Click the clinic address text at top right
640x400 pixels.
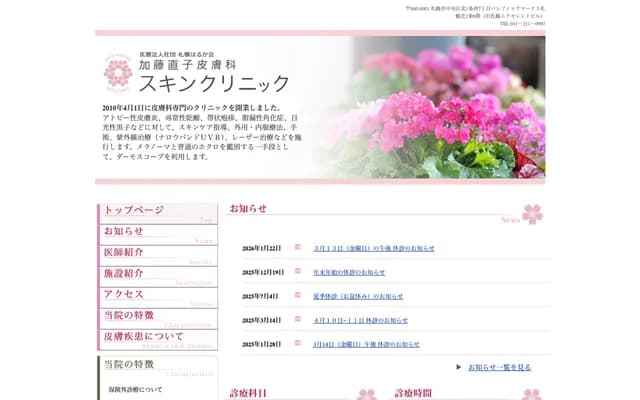tap(475, 12)
